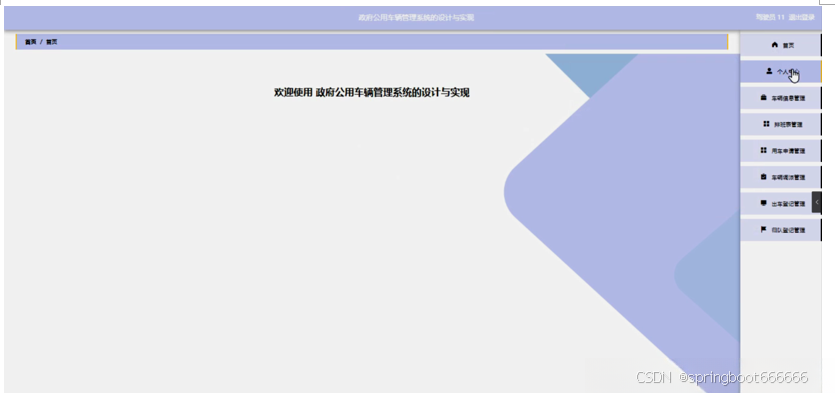Screen dimensions: 835x393
Task: Open the 归队登记管理 menu item
Action: click(x=781, y=230)
